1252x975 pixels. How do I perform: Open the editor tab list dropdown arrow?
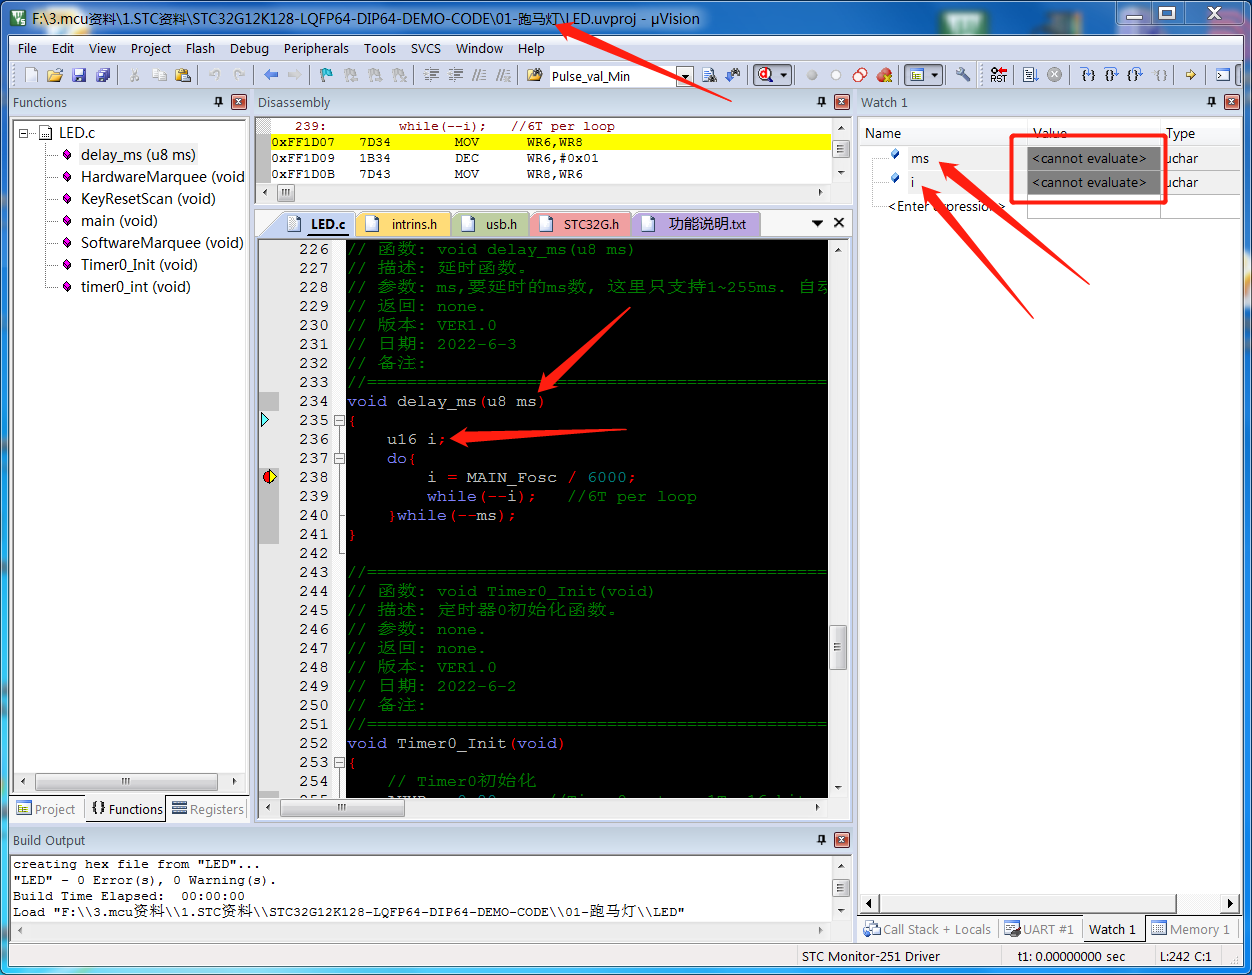point(817,223)
